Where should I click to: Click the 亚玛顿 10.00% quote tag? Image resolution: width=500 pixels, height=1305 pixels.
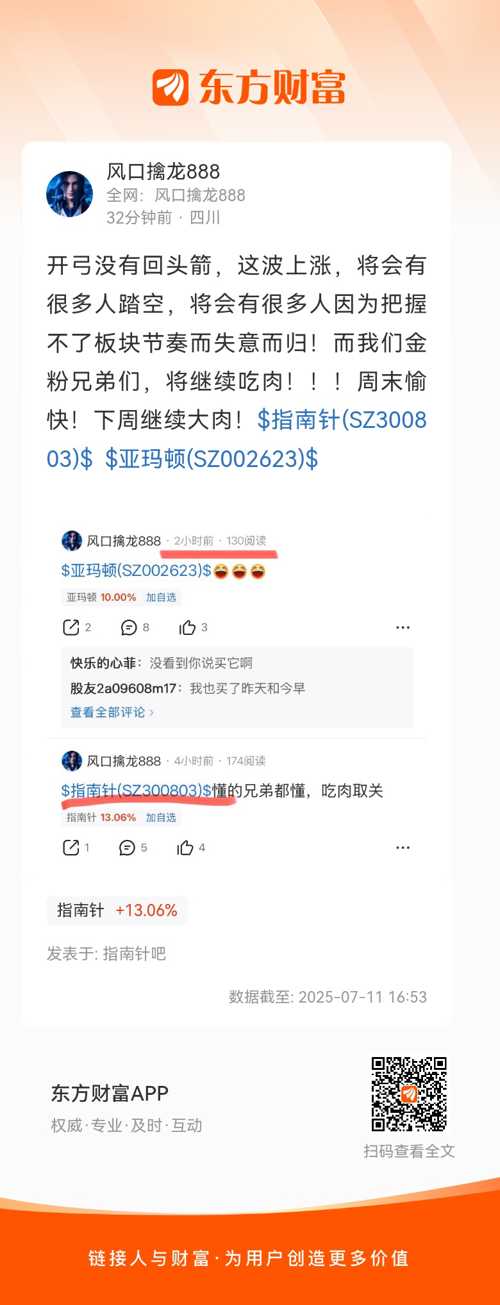click(101, 597)
